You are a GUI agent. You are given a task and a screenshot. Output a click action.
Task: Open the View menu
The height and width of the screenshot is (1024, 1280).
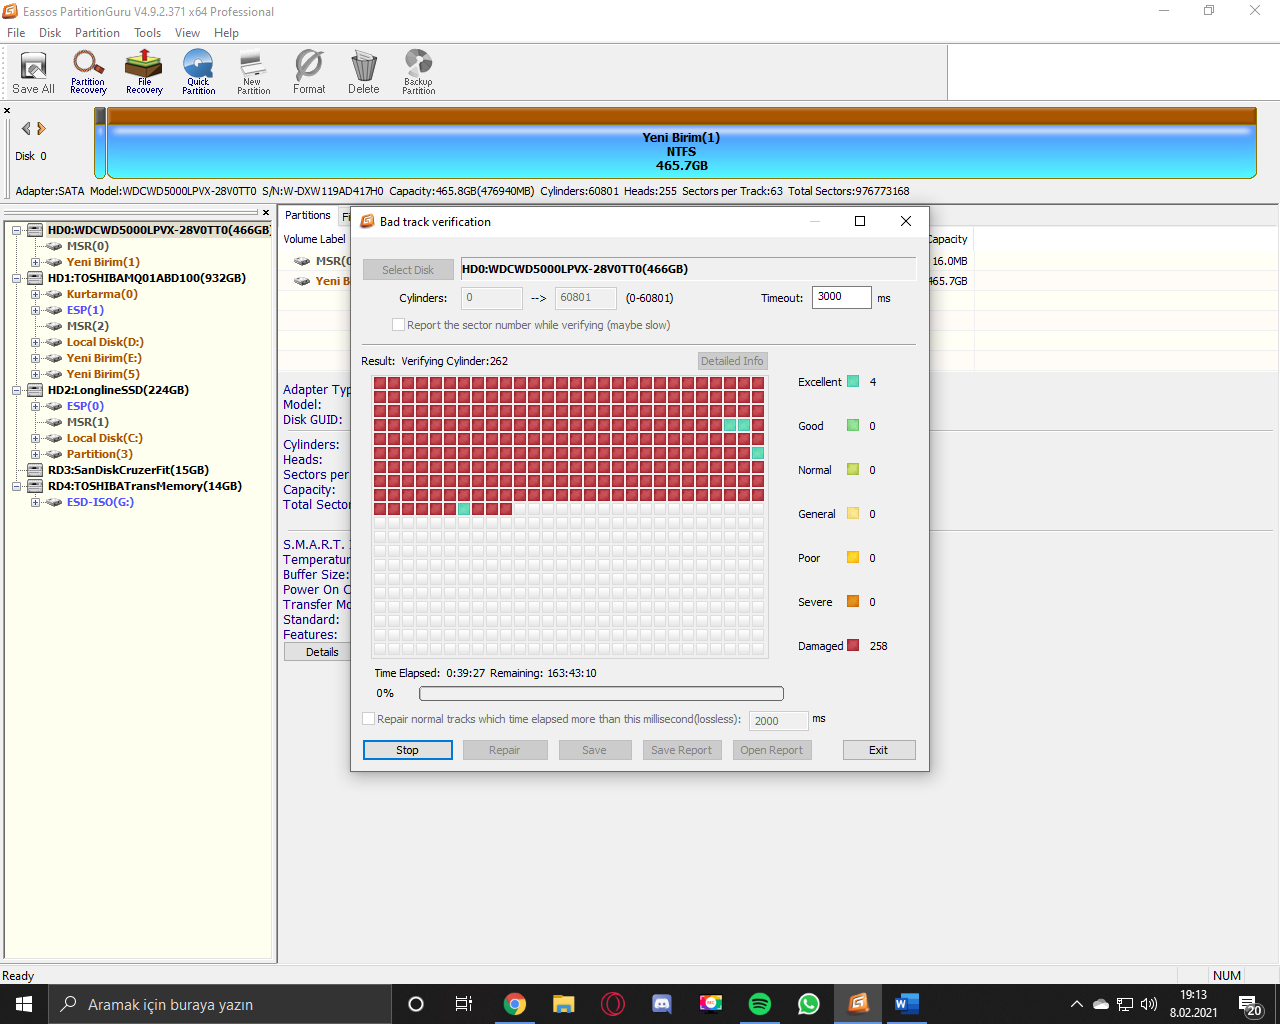[187, 33]
